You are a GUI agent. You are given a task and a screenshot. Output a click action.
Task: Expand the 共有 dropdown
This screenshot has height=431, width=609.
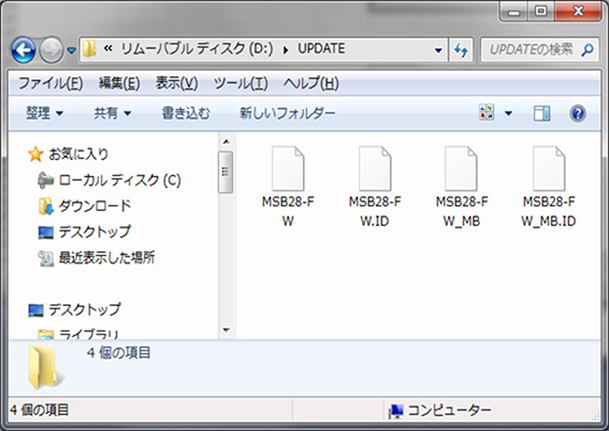[x=112, y=113]
